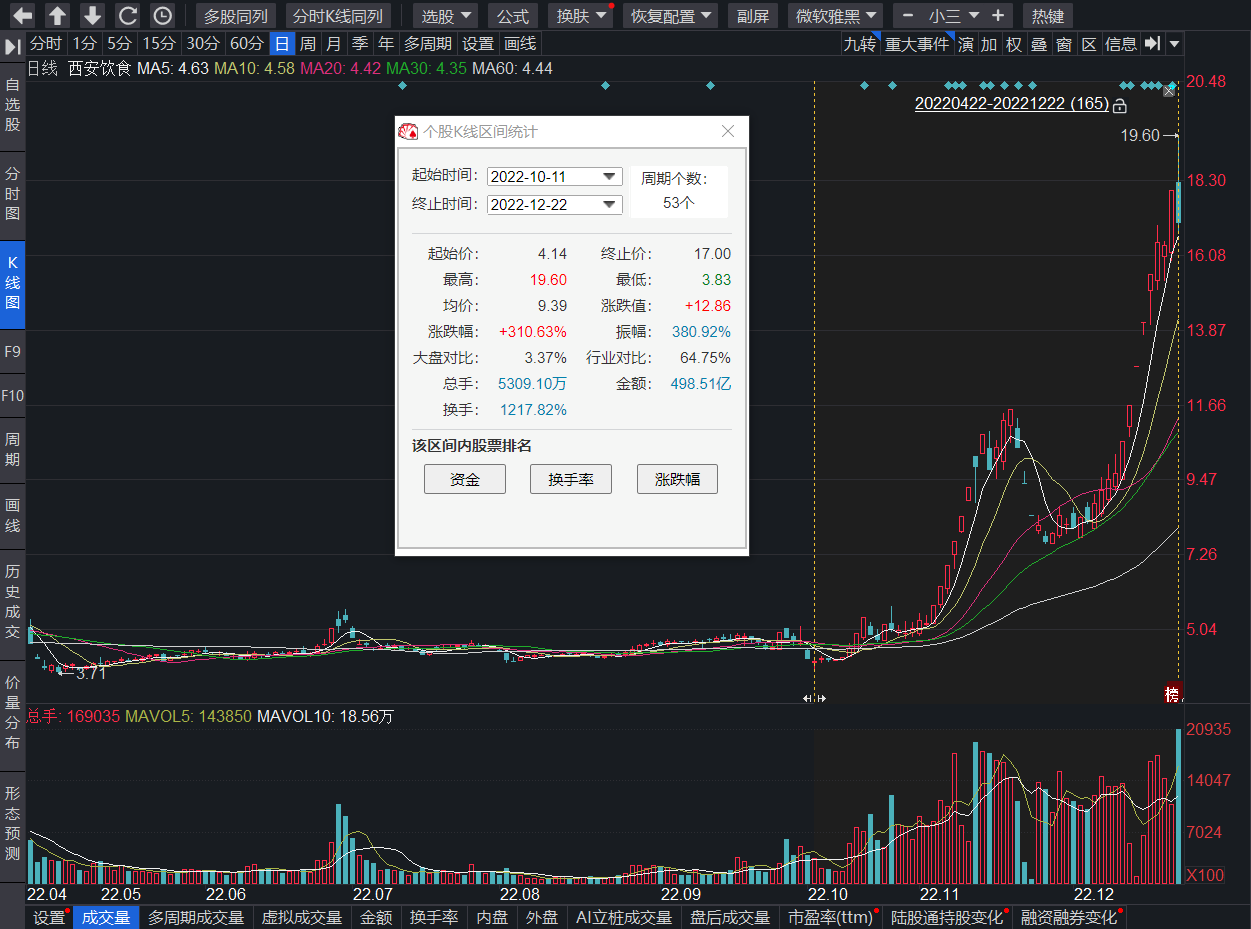Switch to the 周 period tab

tap(308, 44)
